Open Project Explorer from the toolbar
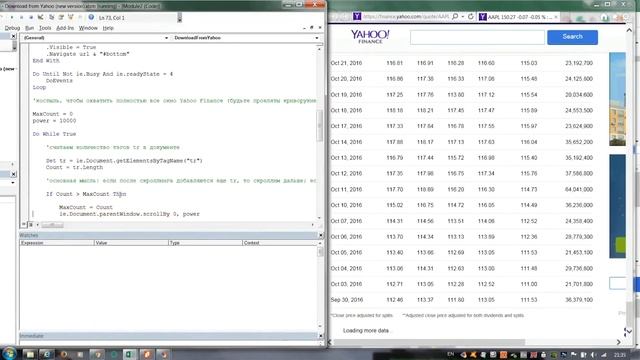The width and height of the screenshot is (640, 360). coord(51,18)
